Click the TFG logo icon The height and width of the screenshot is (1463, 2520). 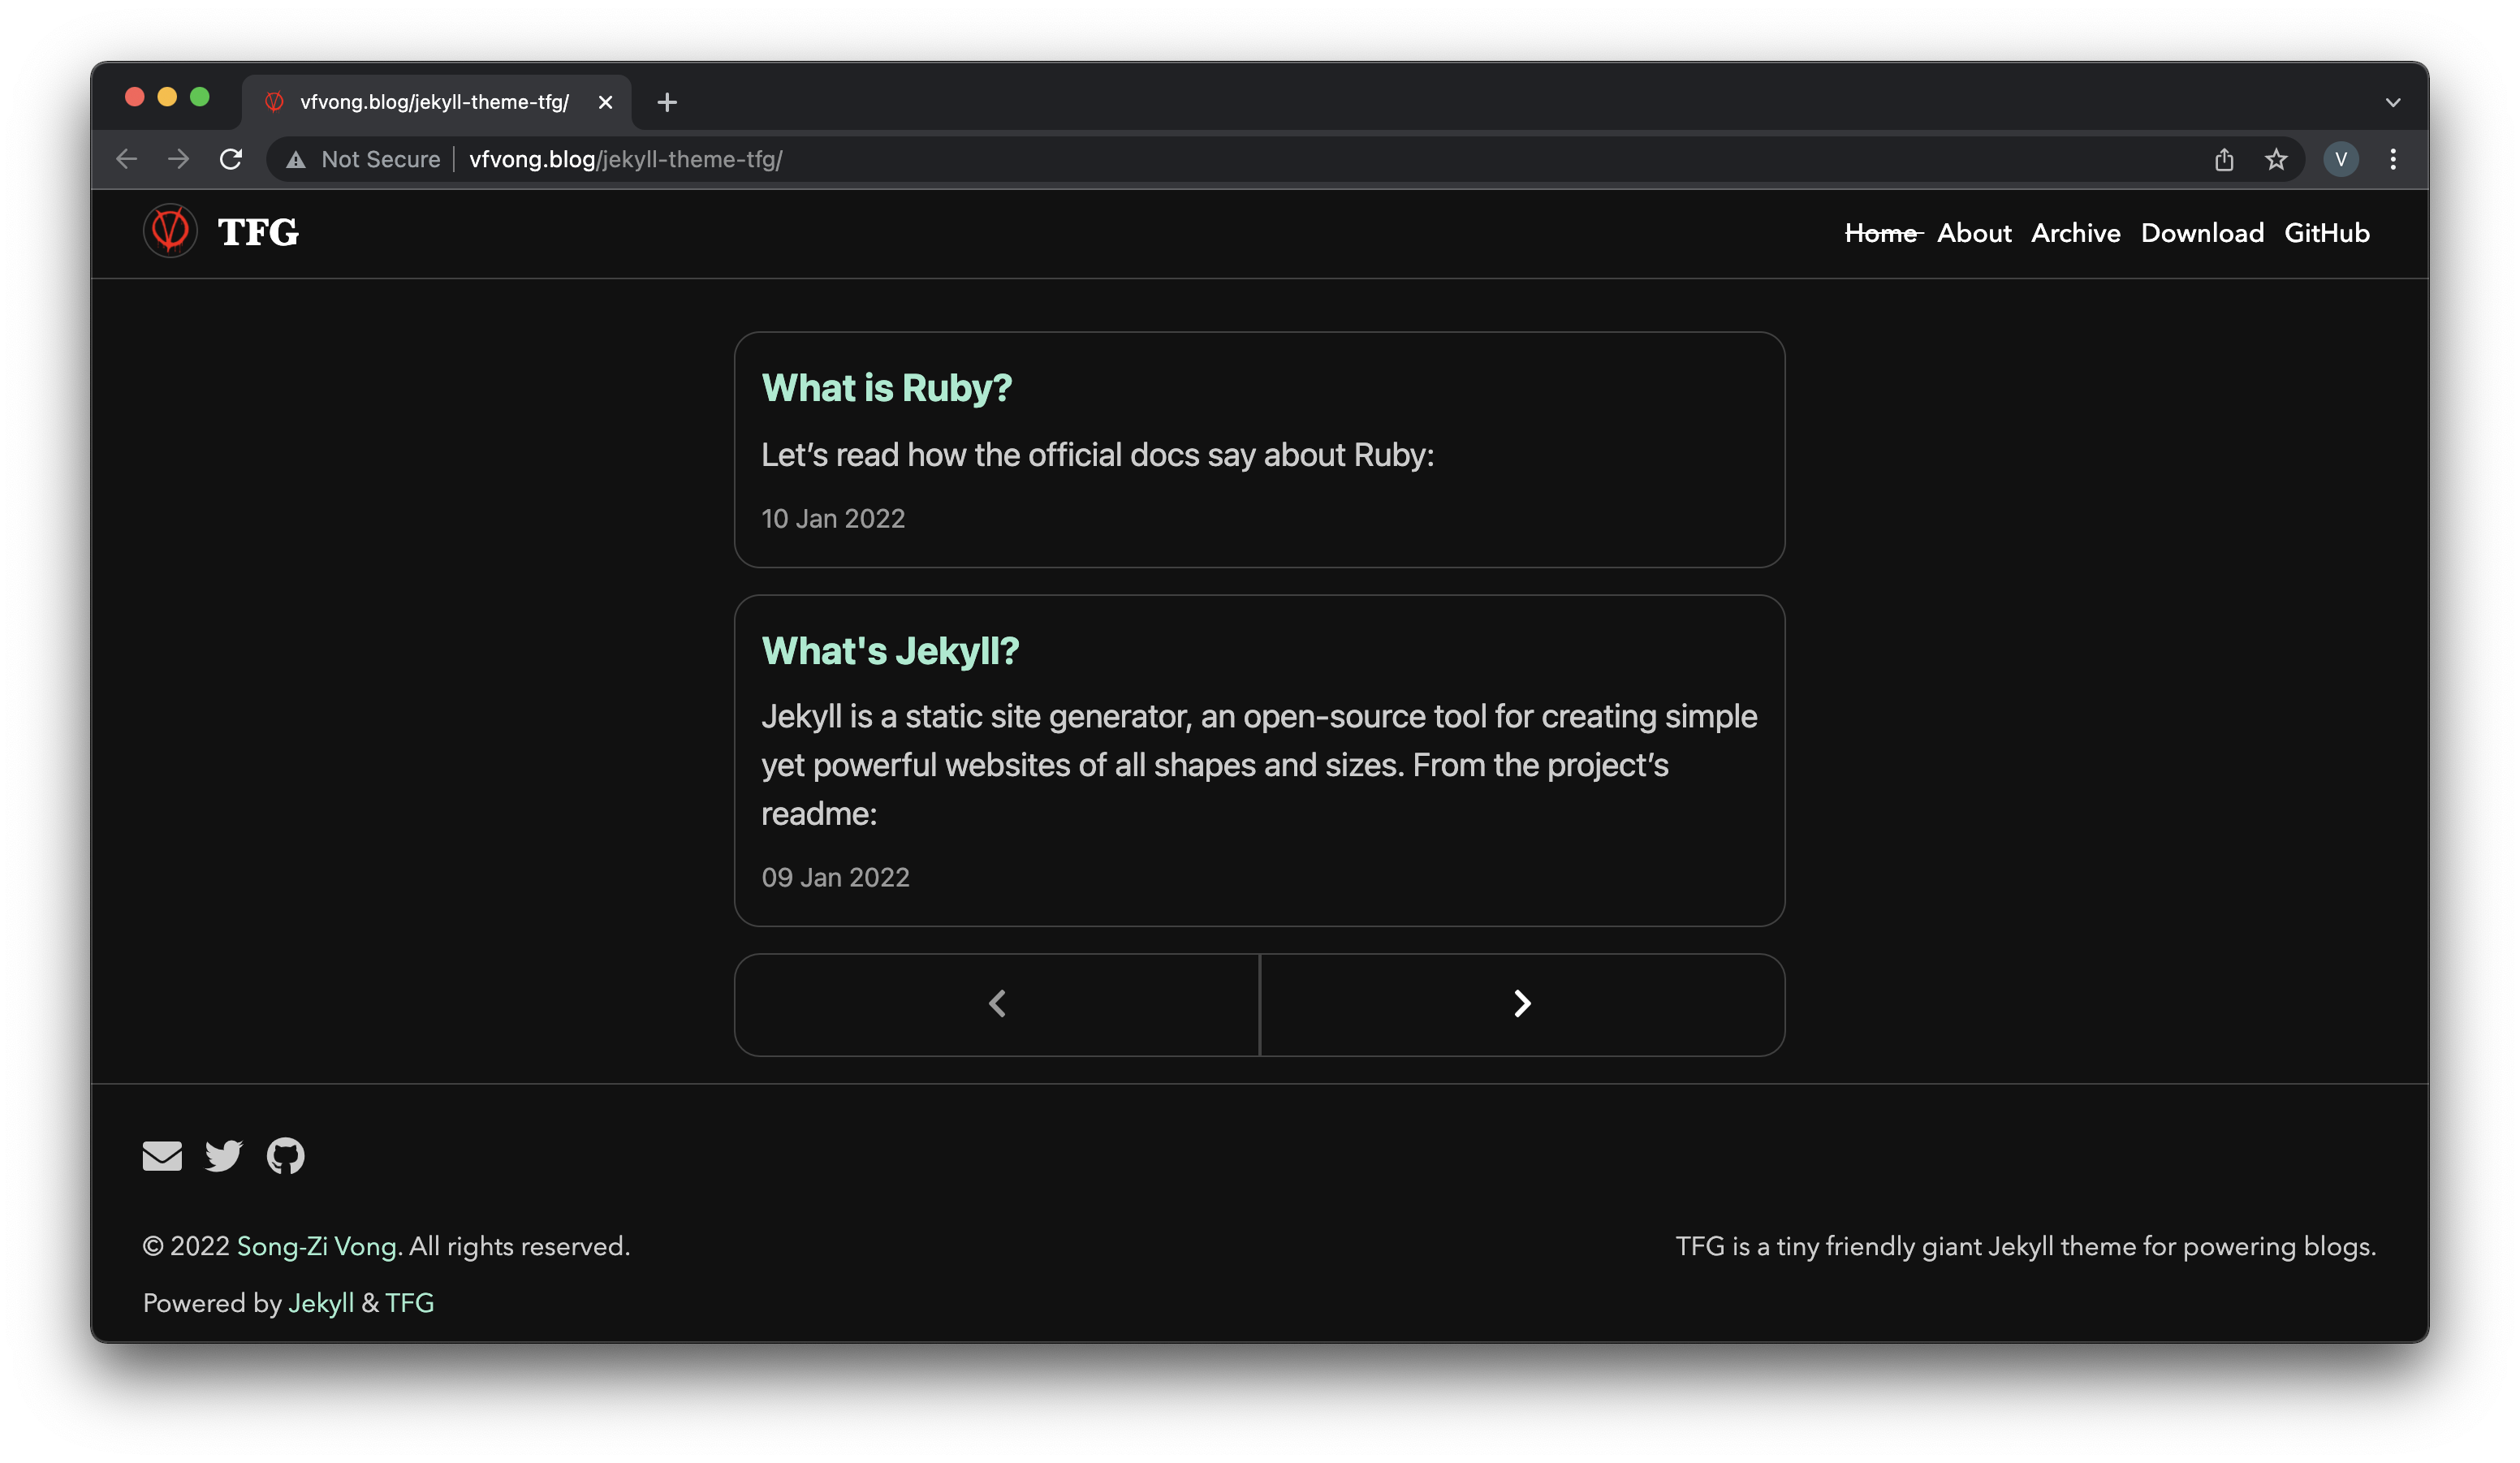(x=169, y=230)
